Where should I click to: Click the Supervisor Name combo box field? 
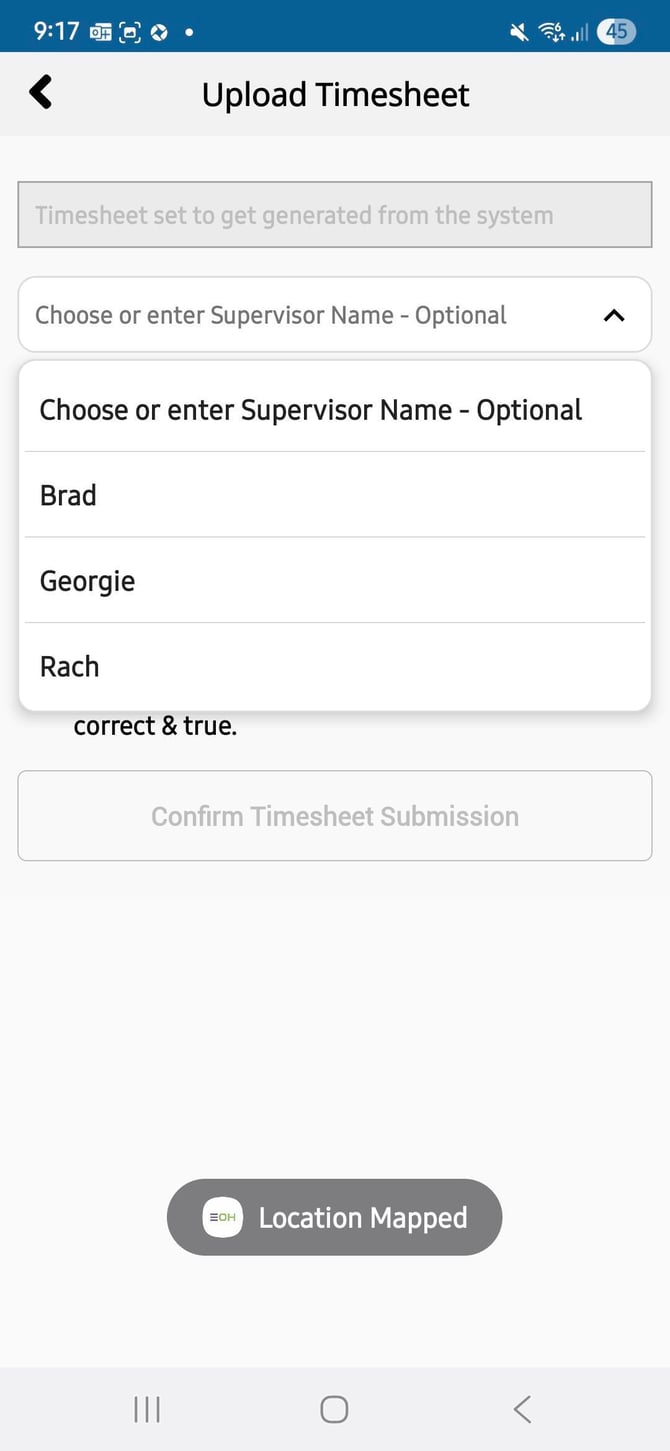pyautogui.click(x=300, y=315)
